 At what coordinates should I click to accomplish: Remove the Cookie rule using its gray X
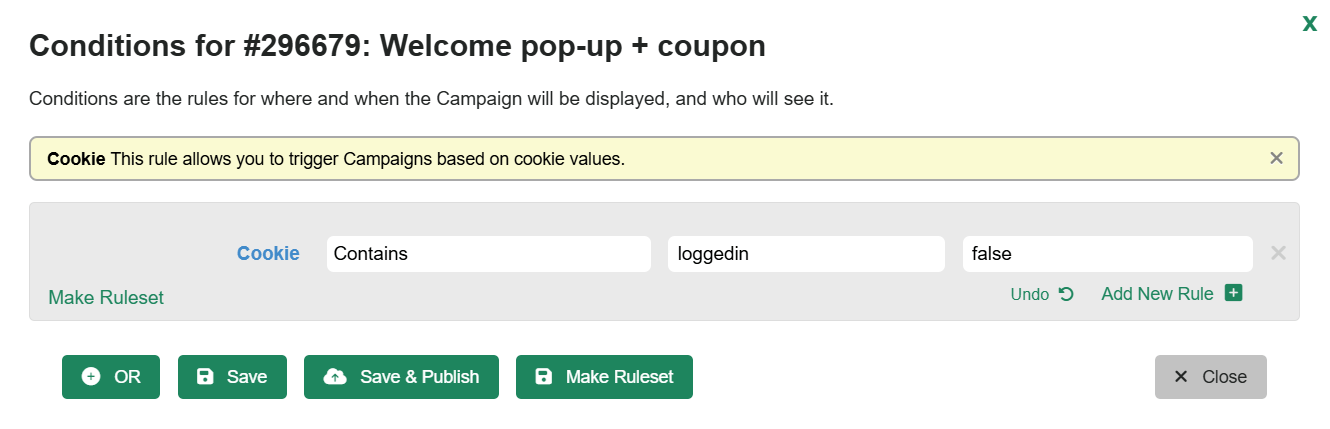[1278, 253]
